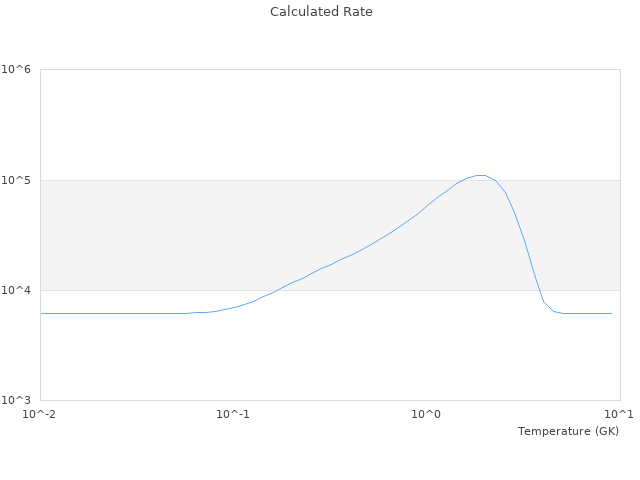Click the "Calculated Rate" chart title
640x480 pixels.
point(321,12)
